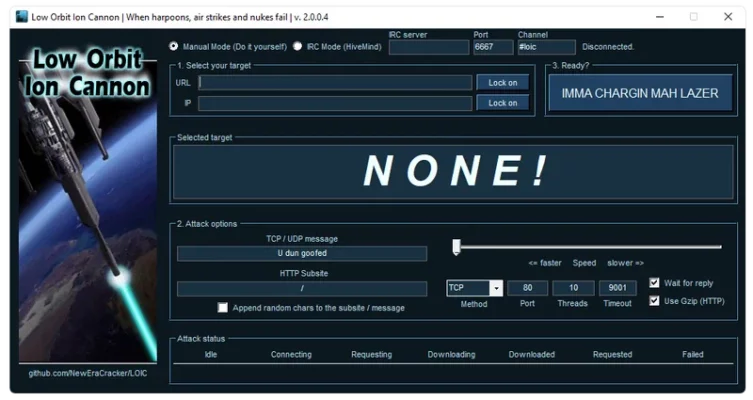753x400 pixels.
Task: Click the Failed column header
Action: coord(692,354)
